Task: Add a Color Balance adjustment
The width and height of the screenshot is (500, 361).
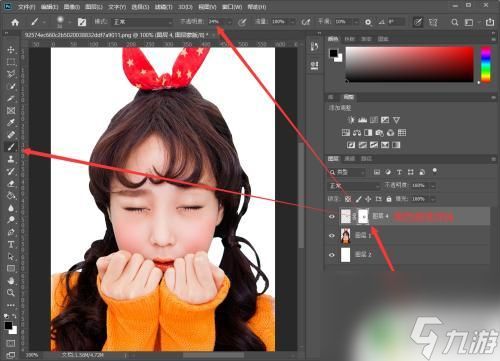Action: (357, 133)
